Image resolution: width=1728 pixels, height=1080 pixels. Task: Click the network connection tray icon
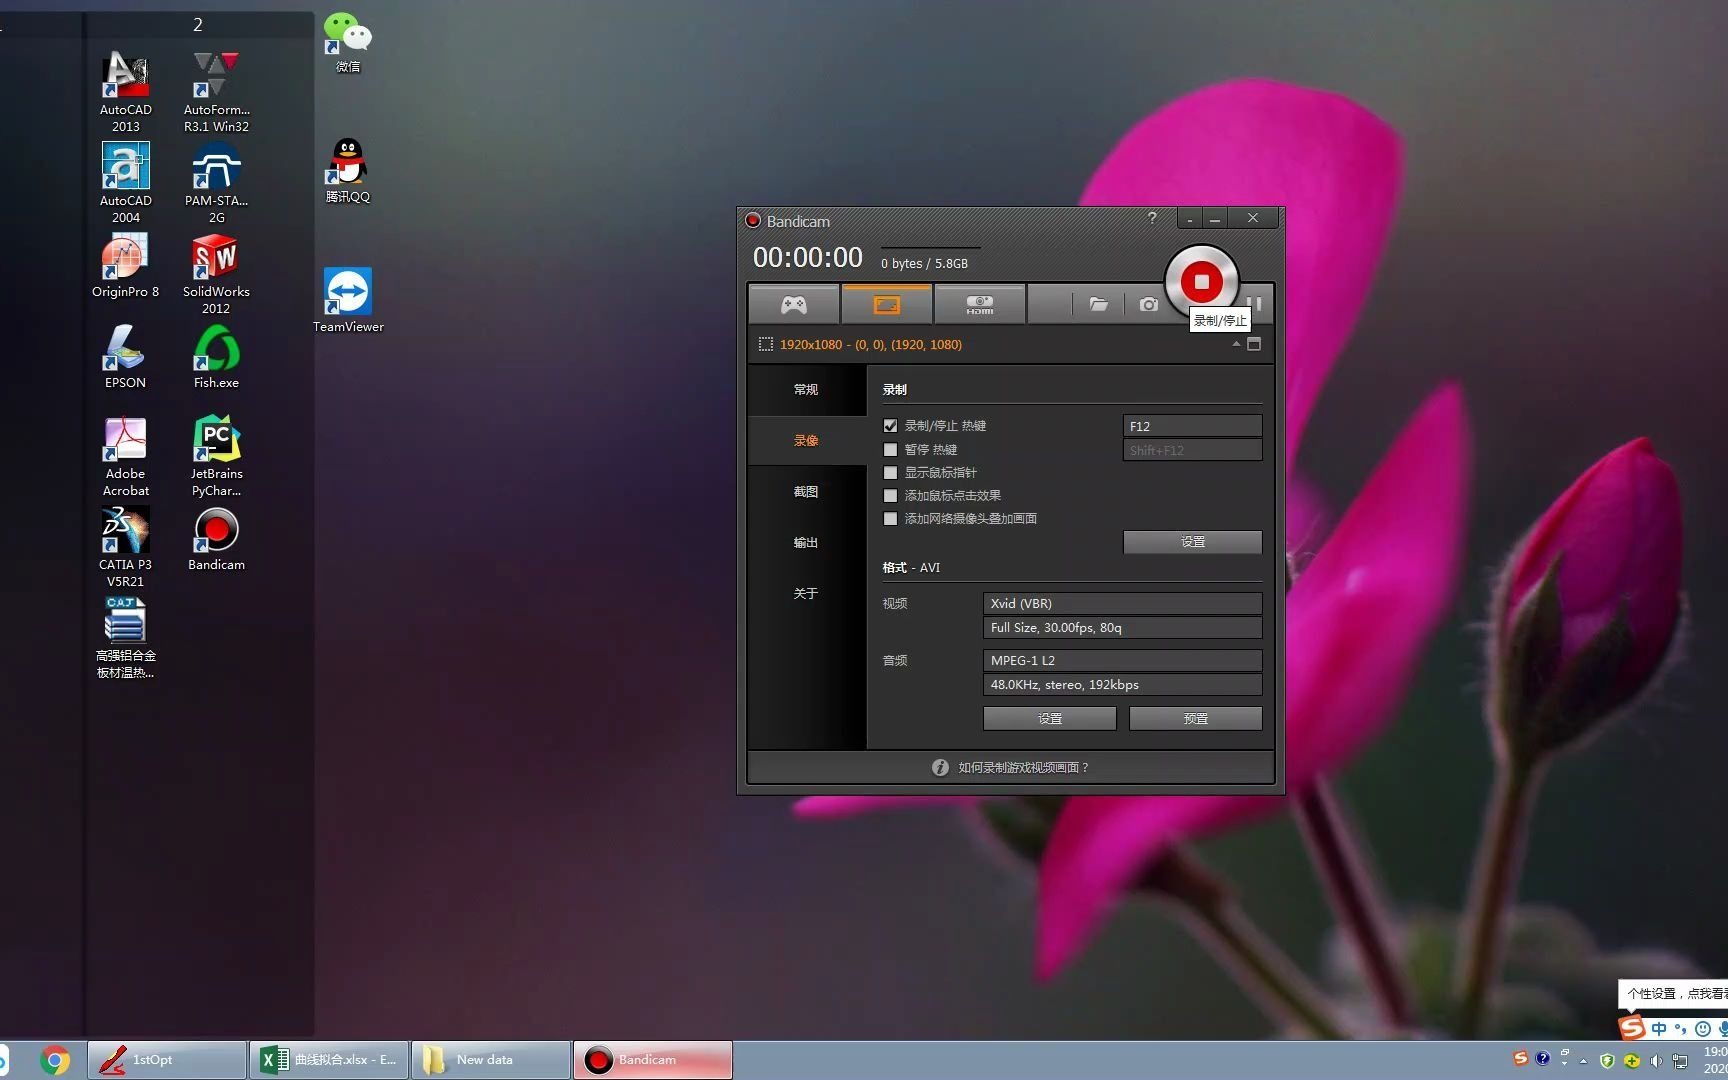1680,1060
